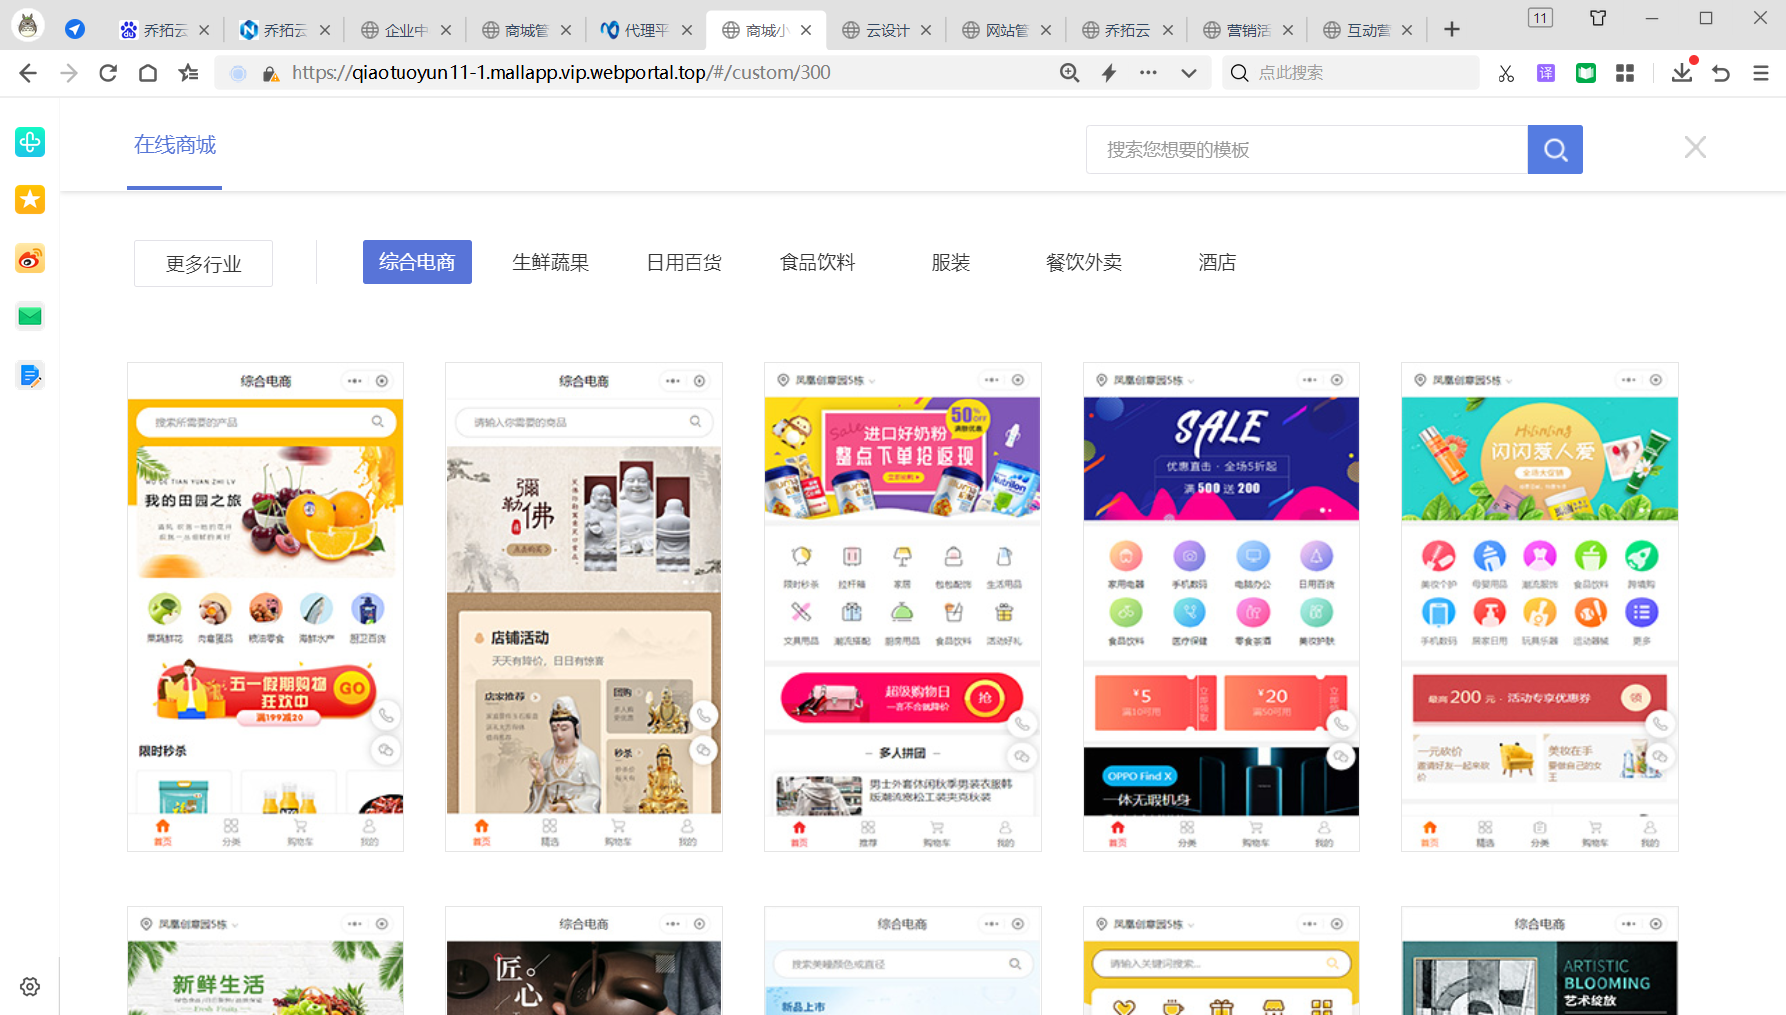
Task: Click the scissors screenshot toolbar icon
Action: [1506, 73]
